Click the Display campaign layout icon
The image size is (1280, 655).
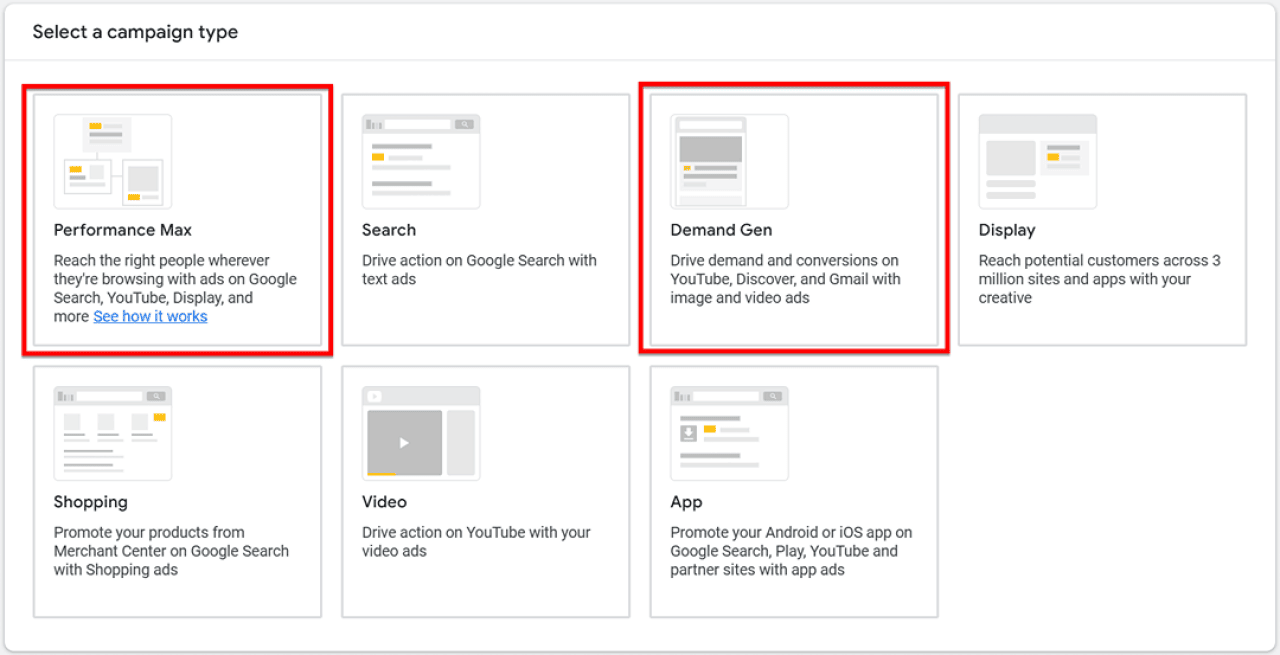pyautogui.click(x=1037, y=160)
